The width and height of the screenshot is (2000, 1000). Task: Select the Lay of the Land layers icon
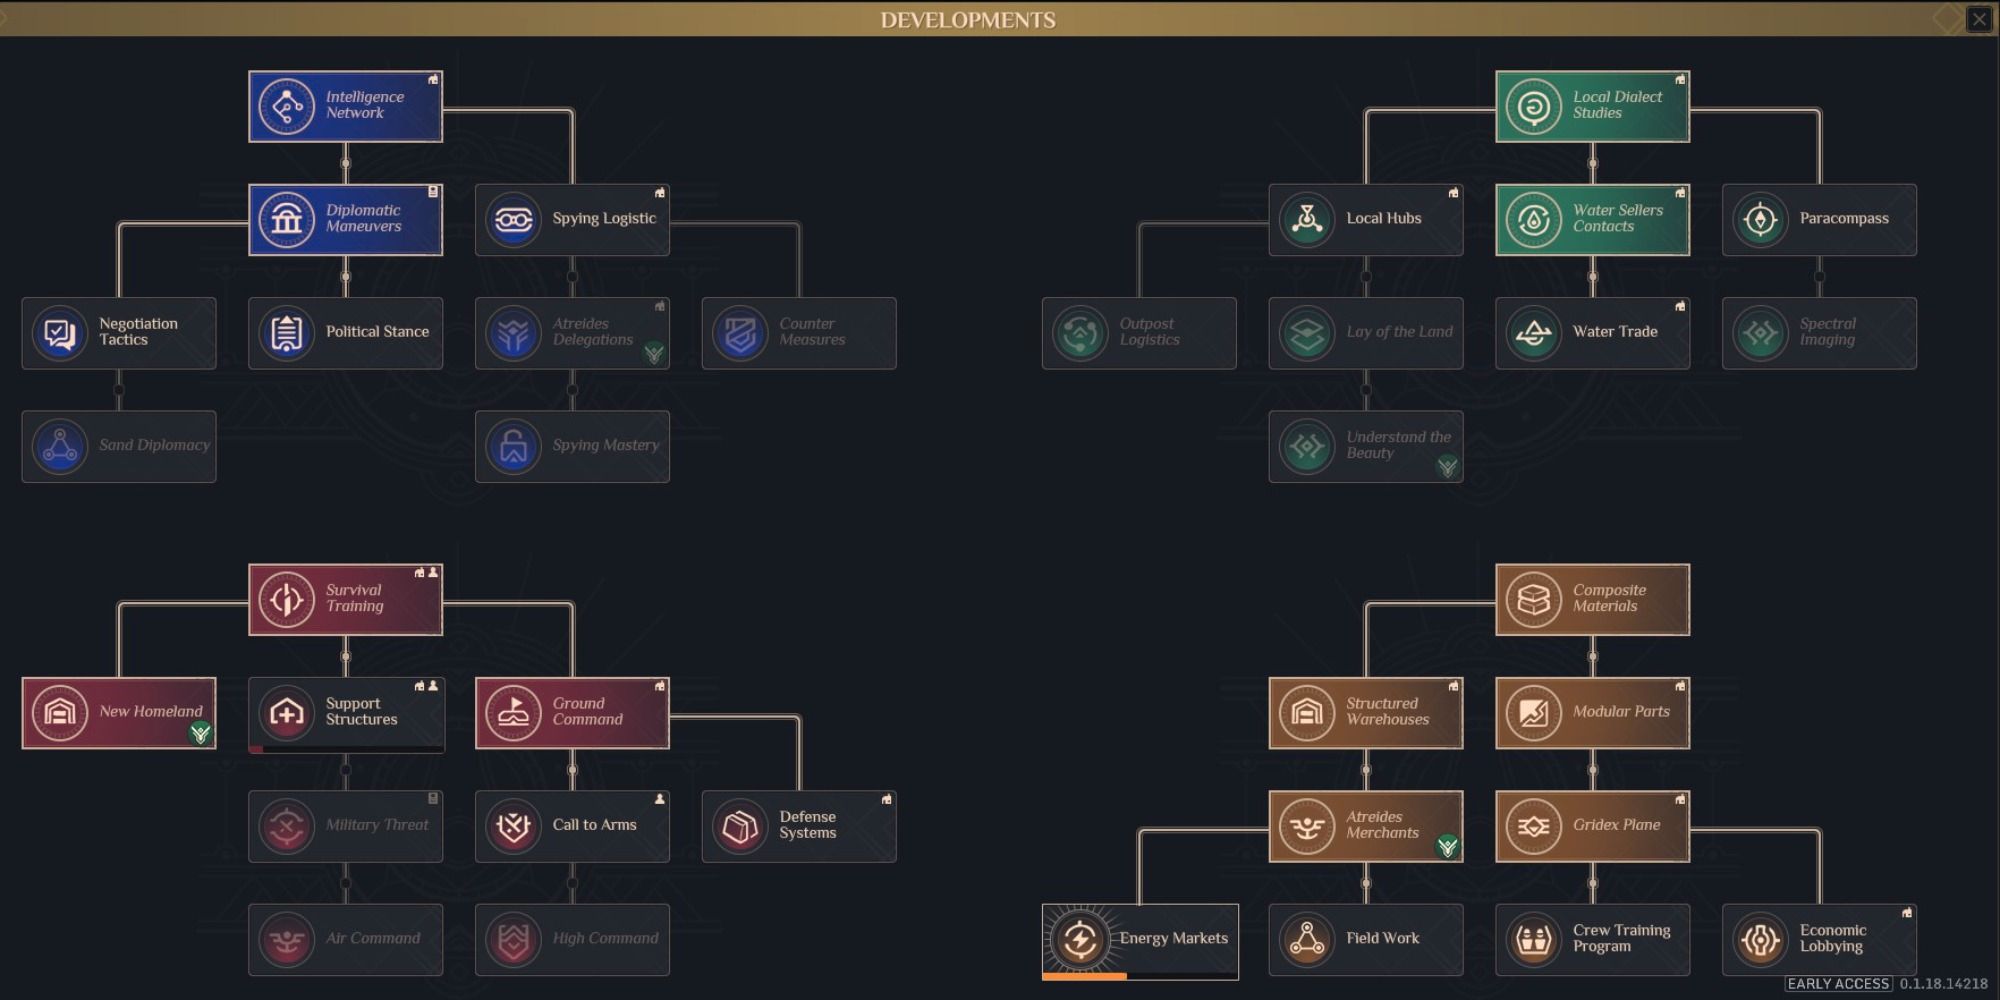point(1307,333)
